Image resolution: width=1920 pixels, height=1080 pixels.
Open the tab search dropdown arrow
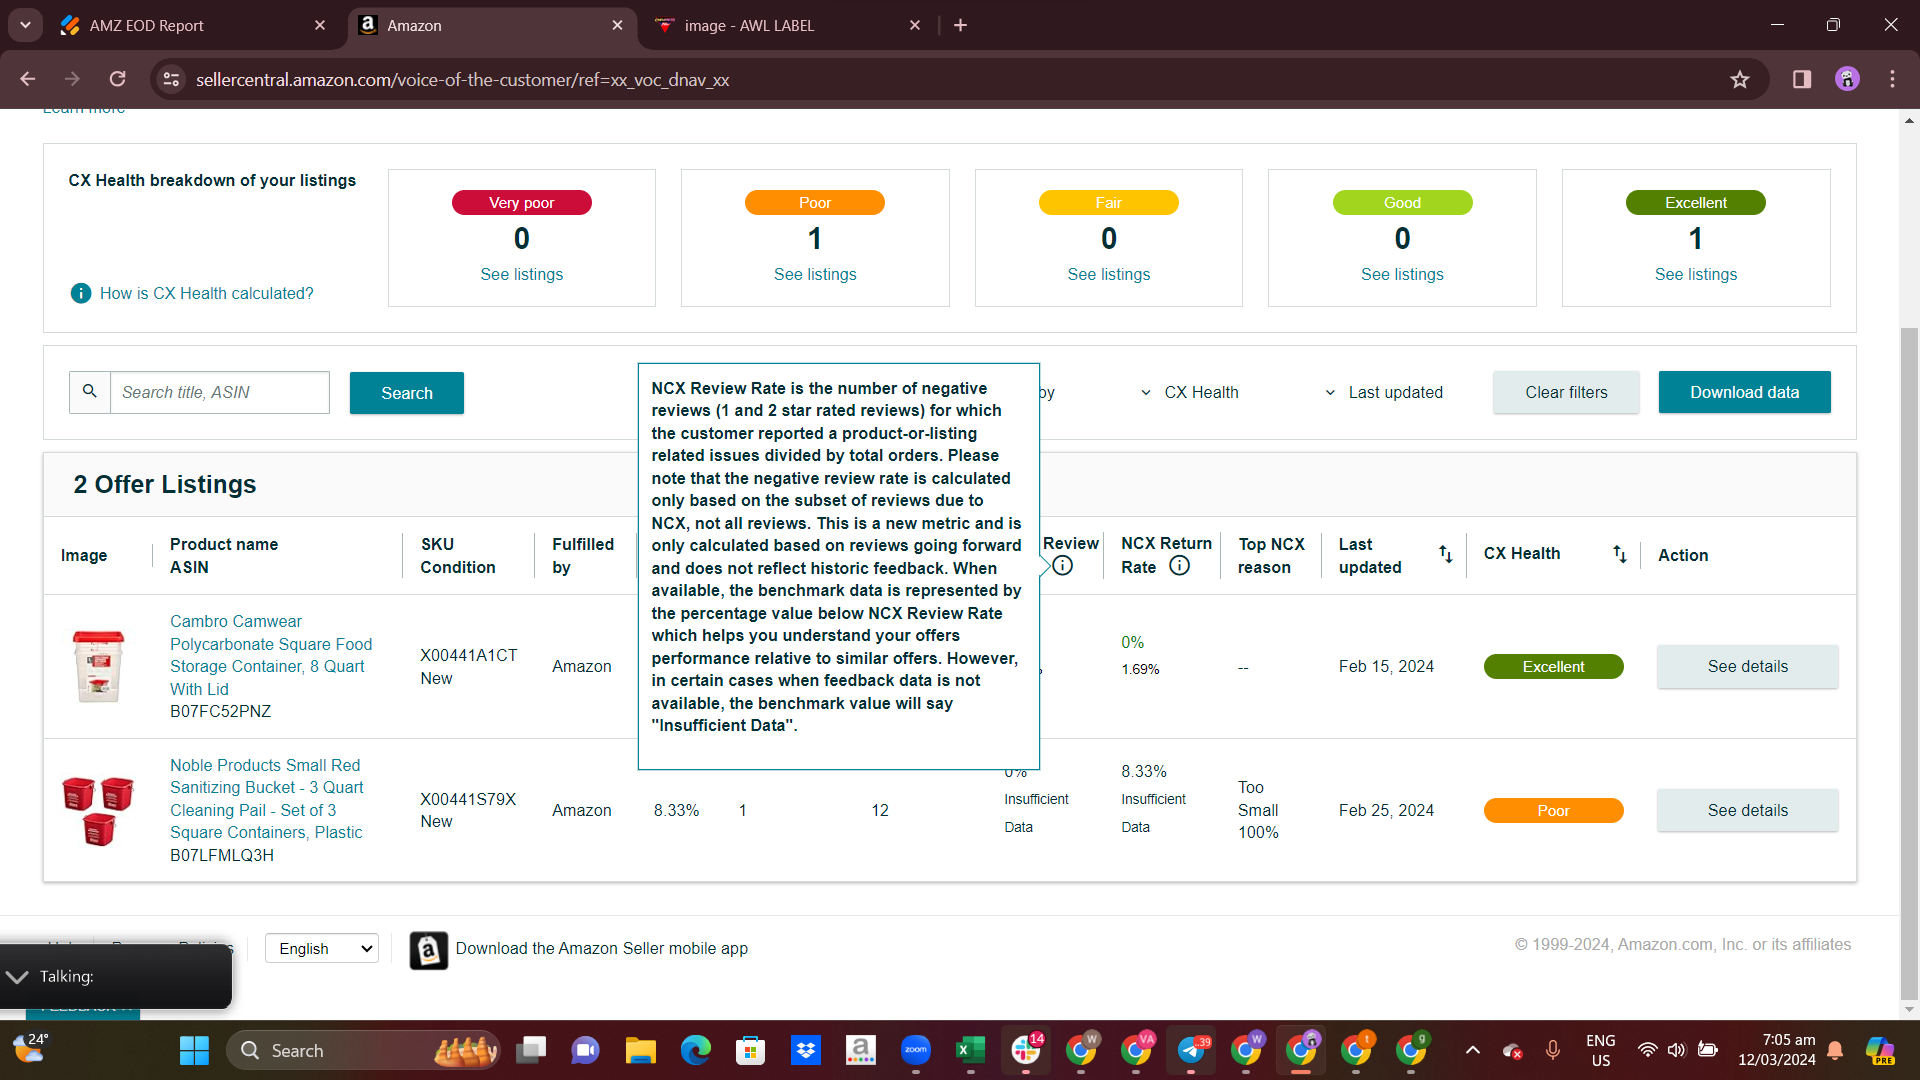coord(25,25)
